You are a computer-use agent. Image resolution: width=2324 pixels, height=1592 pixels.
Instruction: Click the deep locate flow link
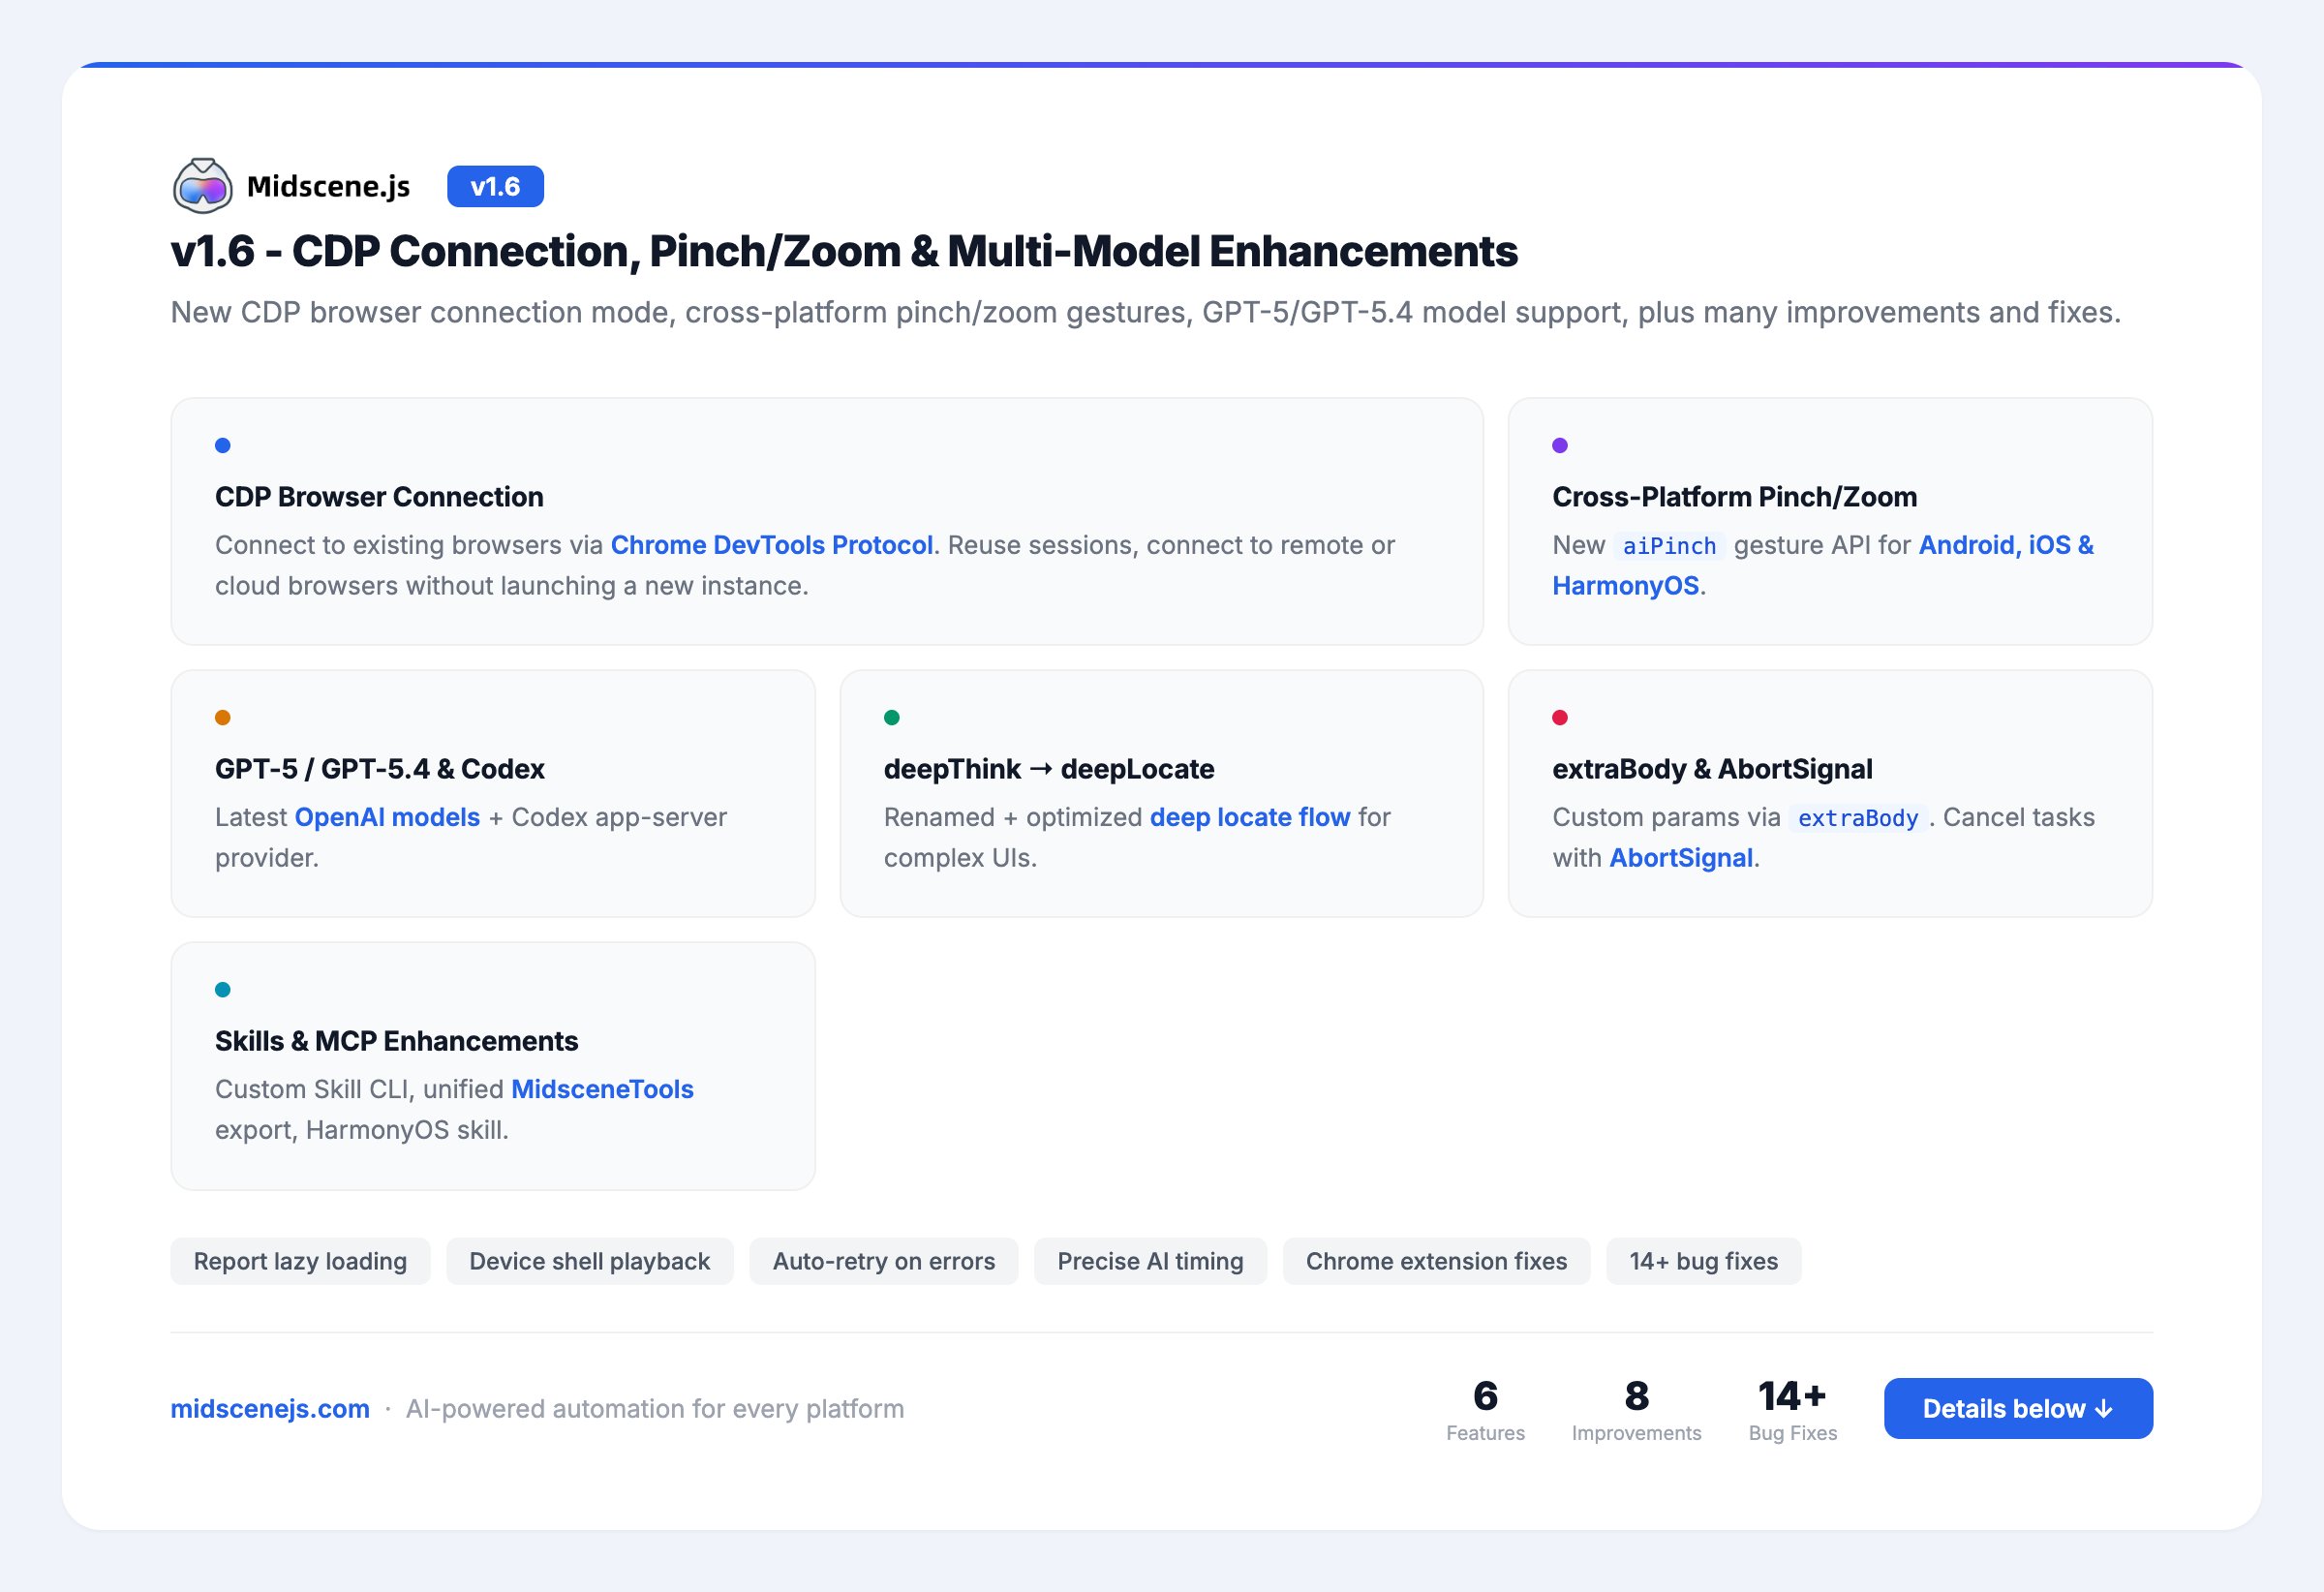[1249, 817]
